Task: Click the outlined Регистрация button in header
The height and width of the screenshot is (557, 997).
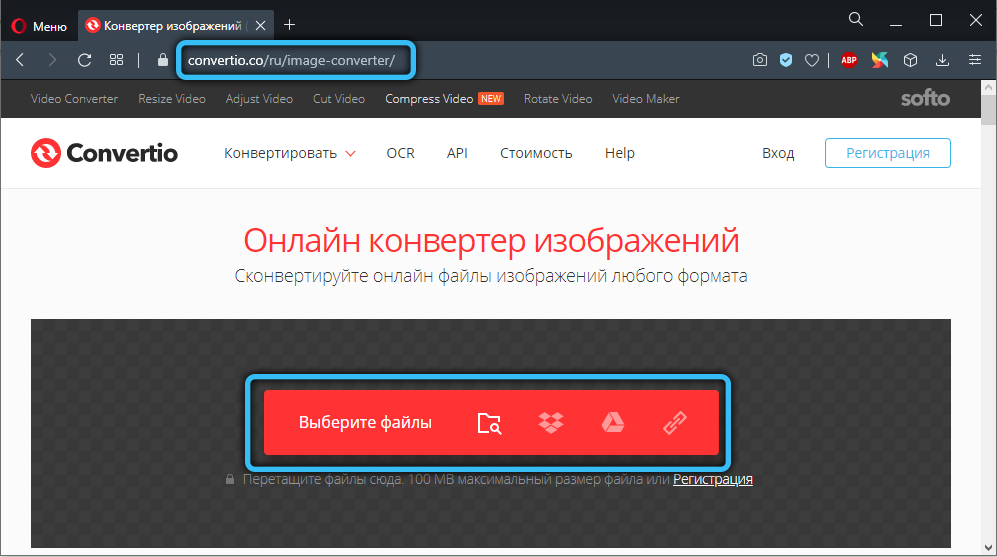Action: 888,153
